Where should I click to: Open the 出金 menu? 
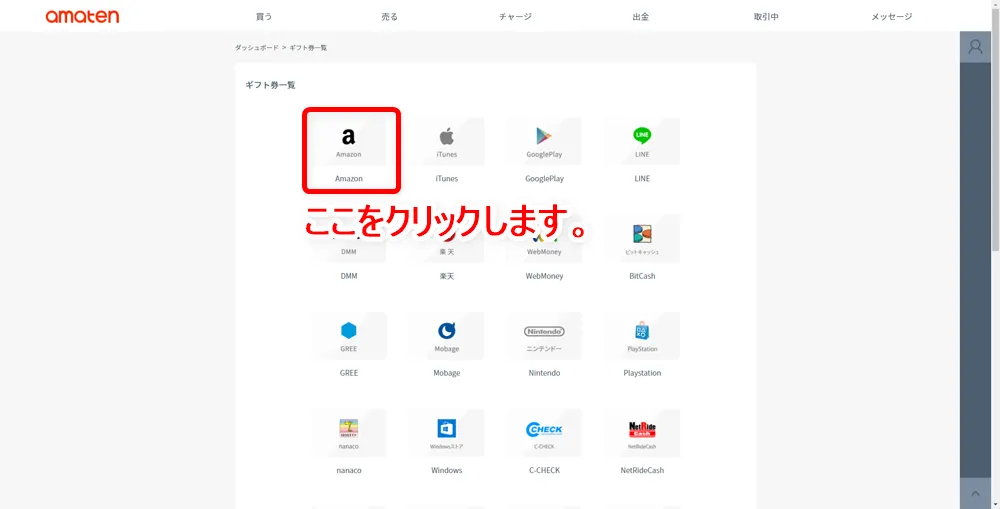641,17
